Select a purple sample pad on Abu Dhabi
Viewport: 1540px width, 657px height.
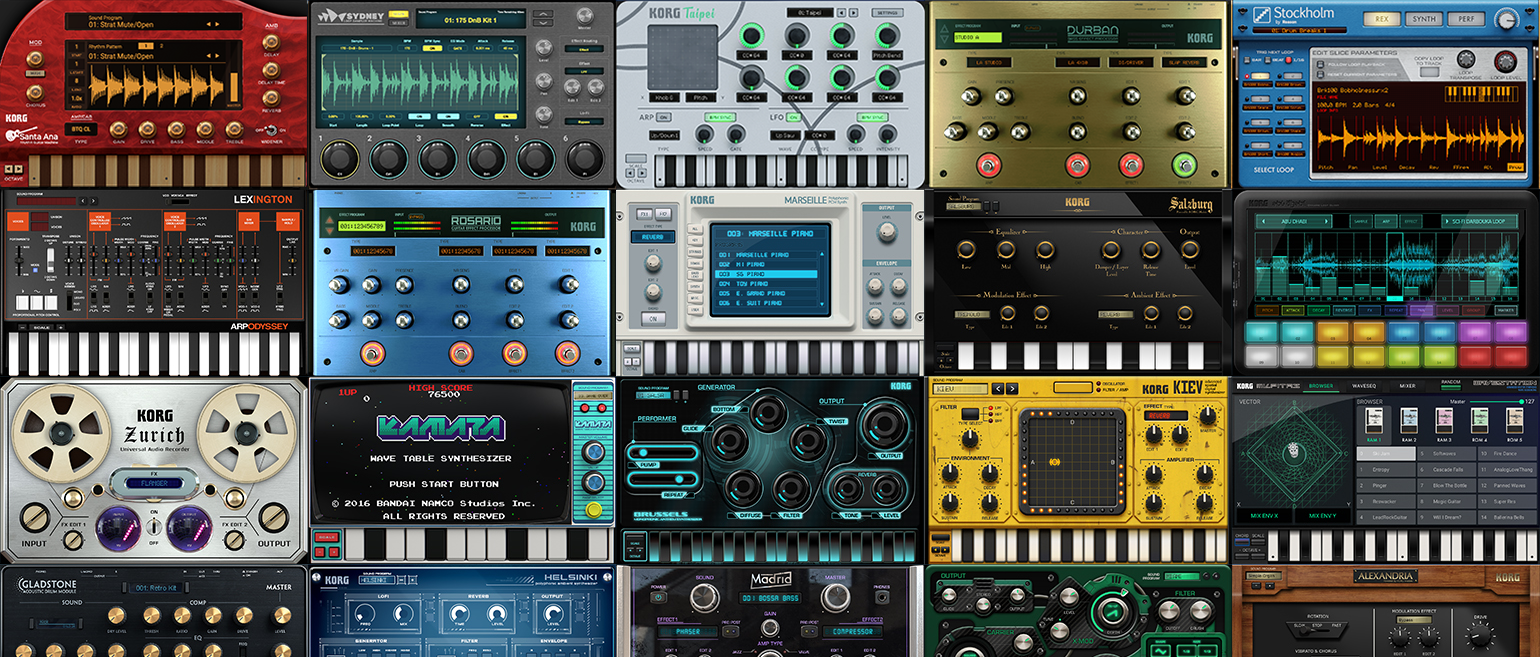1475,332
